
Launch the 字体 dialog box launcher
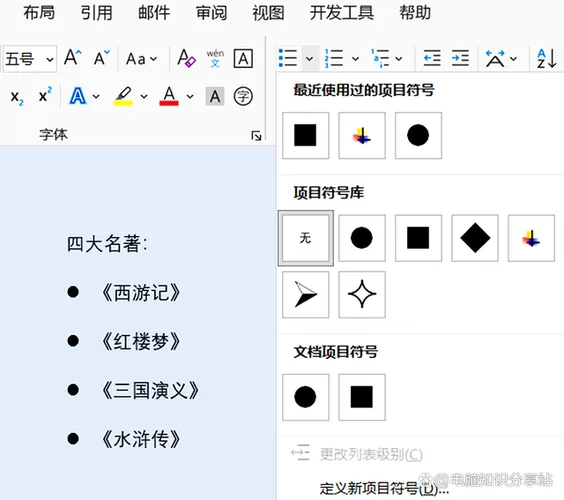(256, 136)
